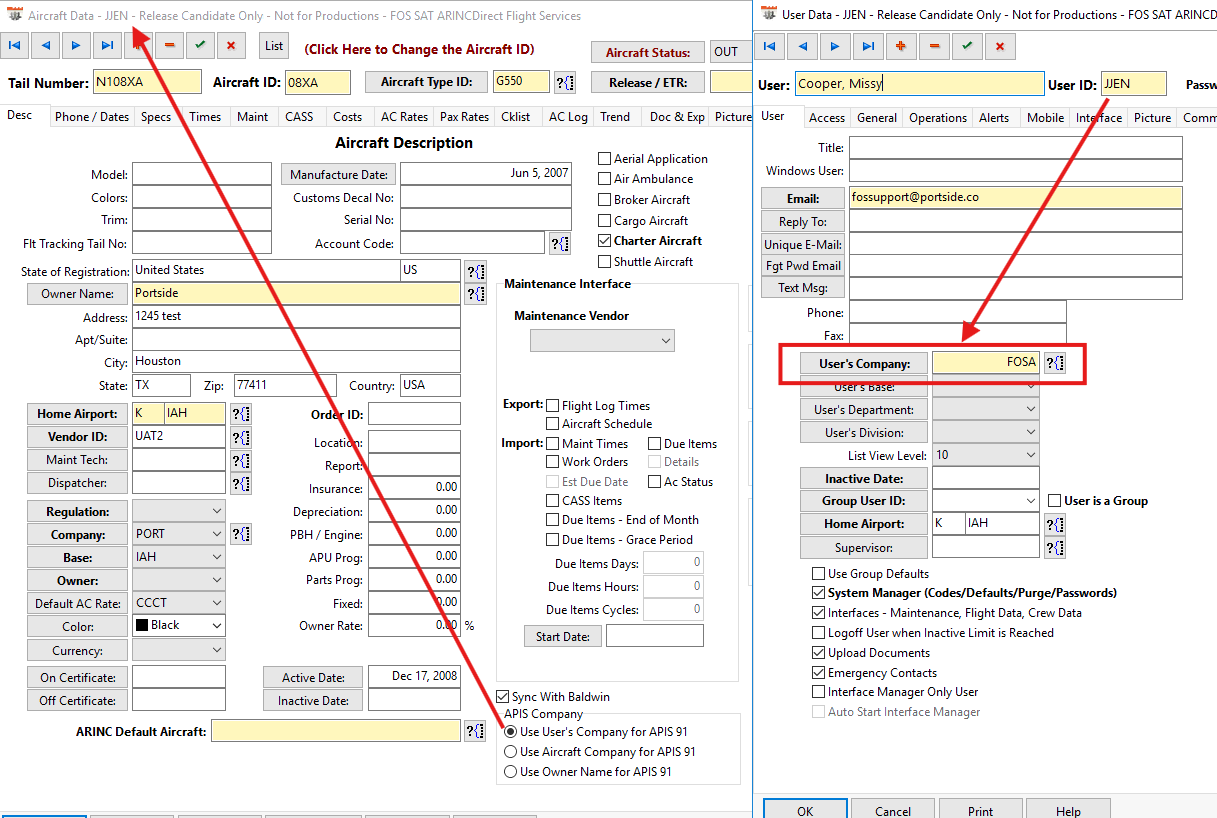Go to first record in Aircraft Data toolbar

(x=15, y=46)
